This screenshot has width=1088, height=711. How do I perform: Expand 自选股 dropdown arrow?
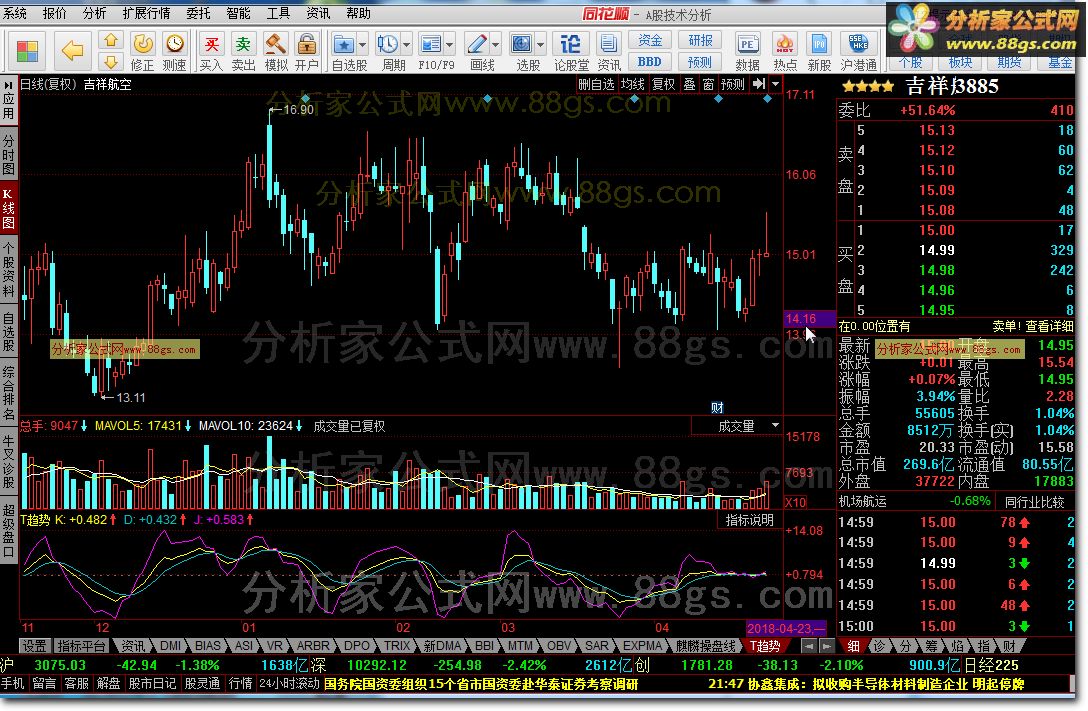pyautogui.click(x=362, y=45)
